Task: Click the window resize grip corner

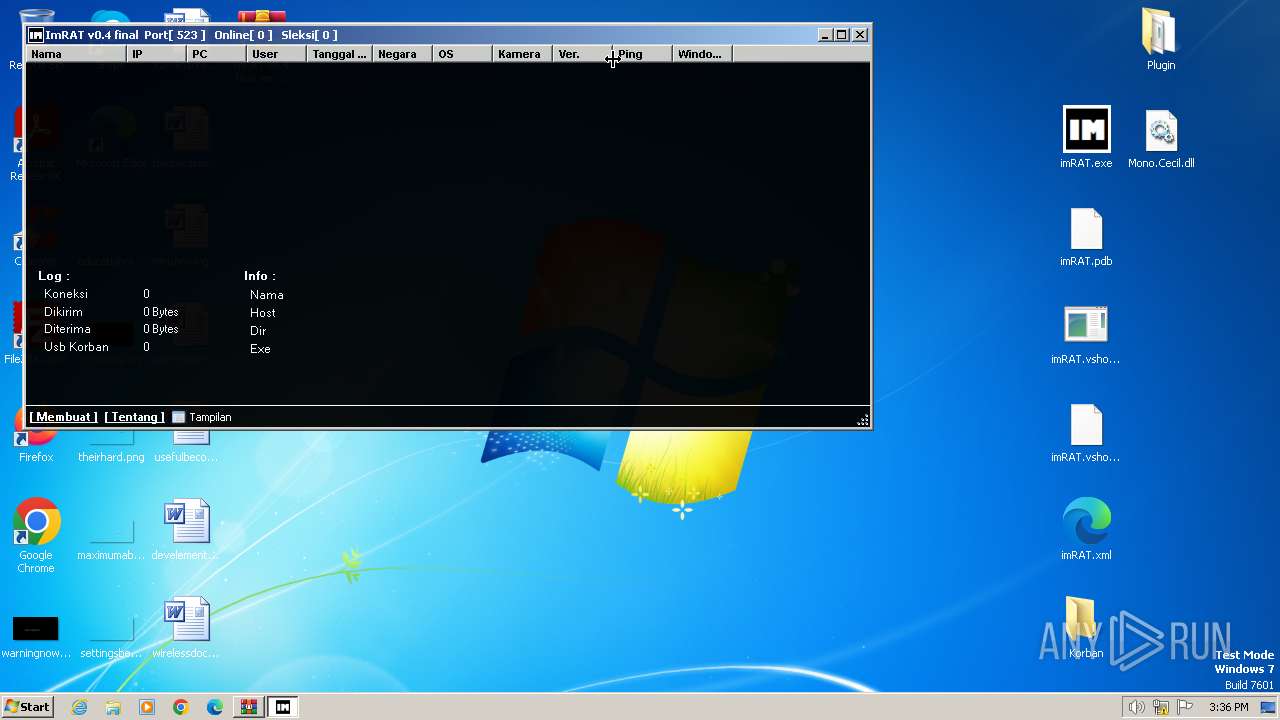Action: [x=863, y=420]
